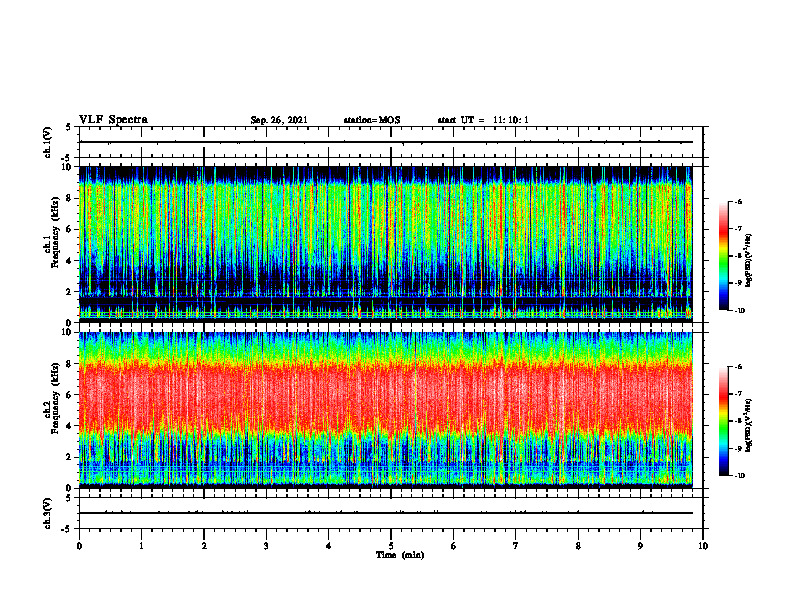Screen dimensions: 792x612
Task: Click time axis tick label "8"
Action: (578, 546)
